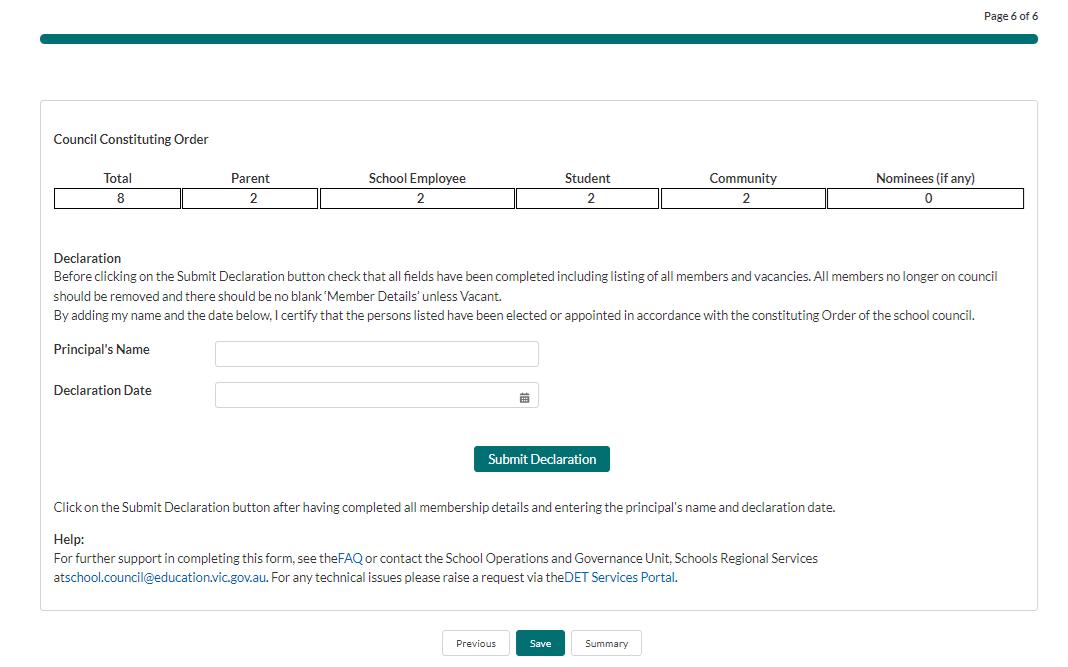The image size is (1068, 667).
Task: Select the Total count cell showing 8
Action: 118,198
